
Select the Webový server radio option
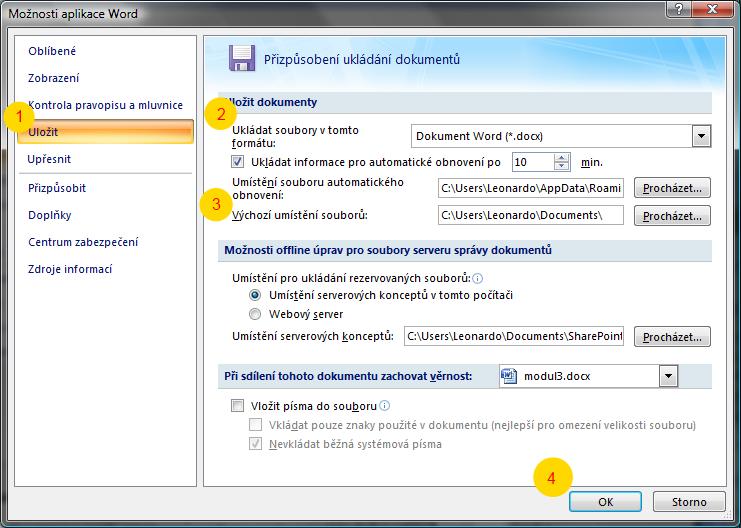point(255,314)
